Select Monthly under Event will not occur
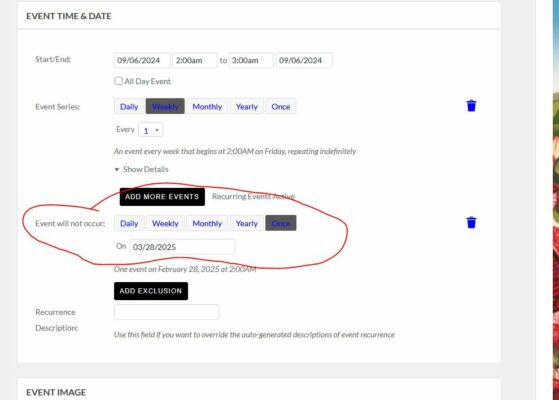The height and width of the screenshot is (400, 559). 207,223
